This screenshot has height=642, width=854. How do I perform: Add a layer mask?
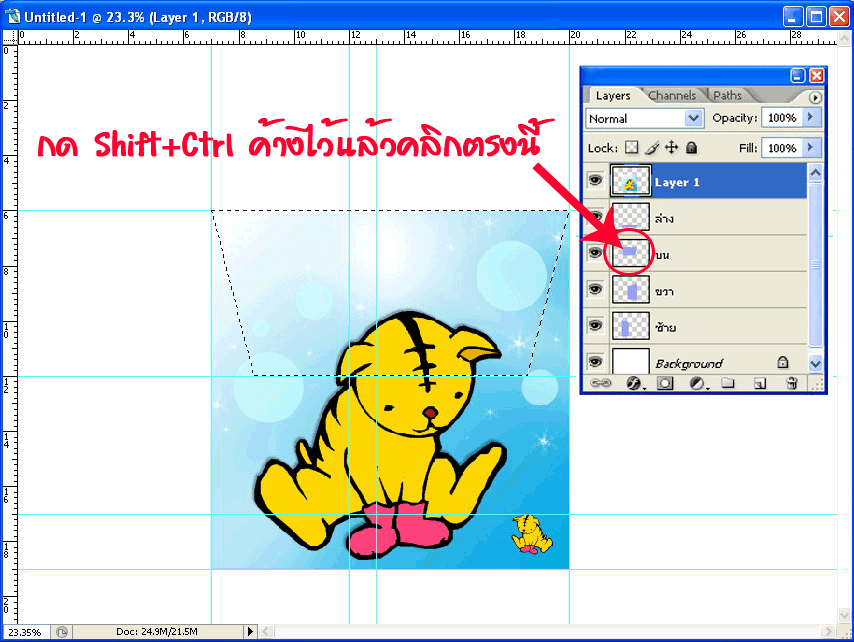664,383
